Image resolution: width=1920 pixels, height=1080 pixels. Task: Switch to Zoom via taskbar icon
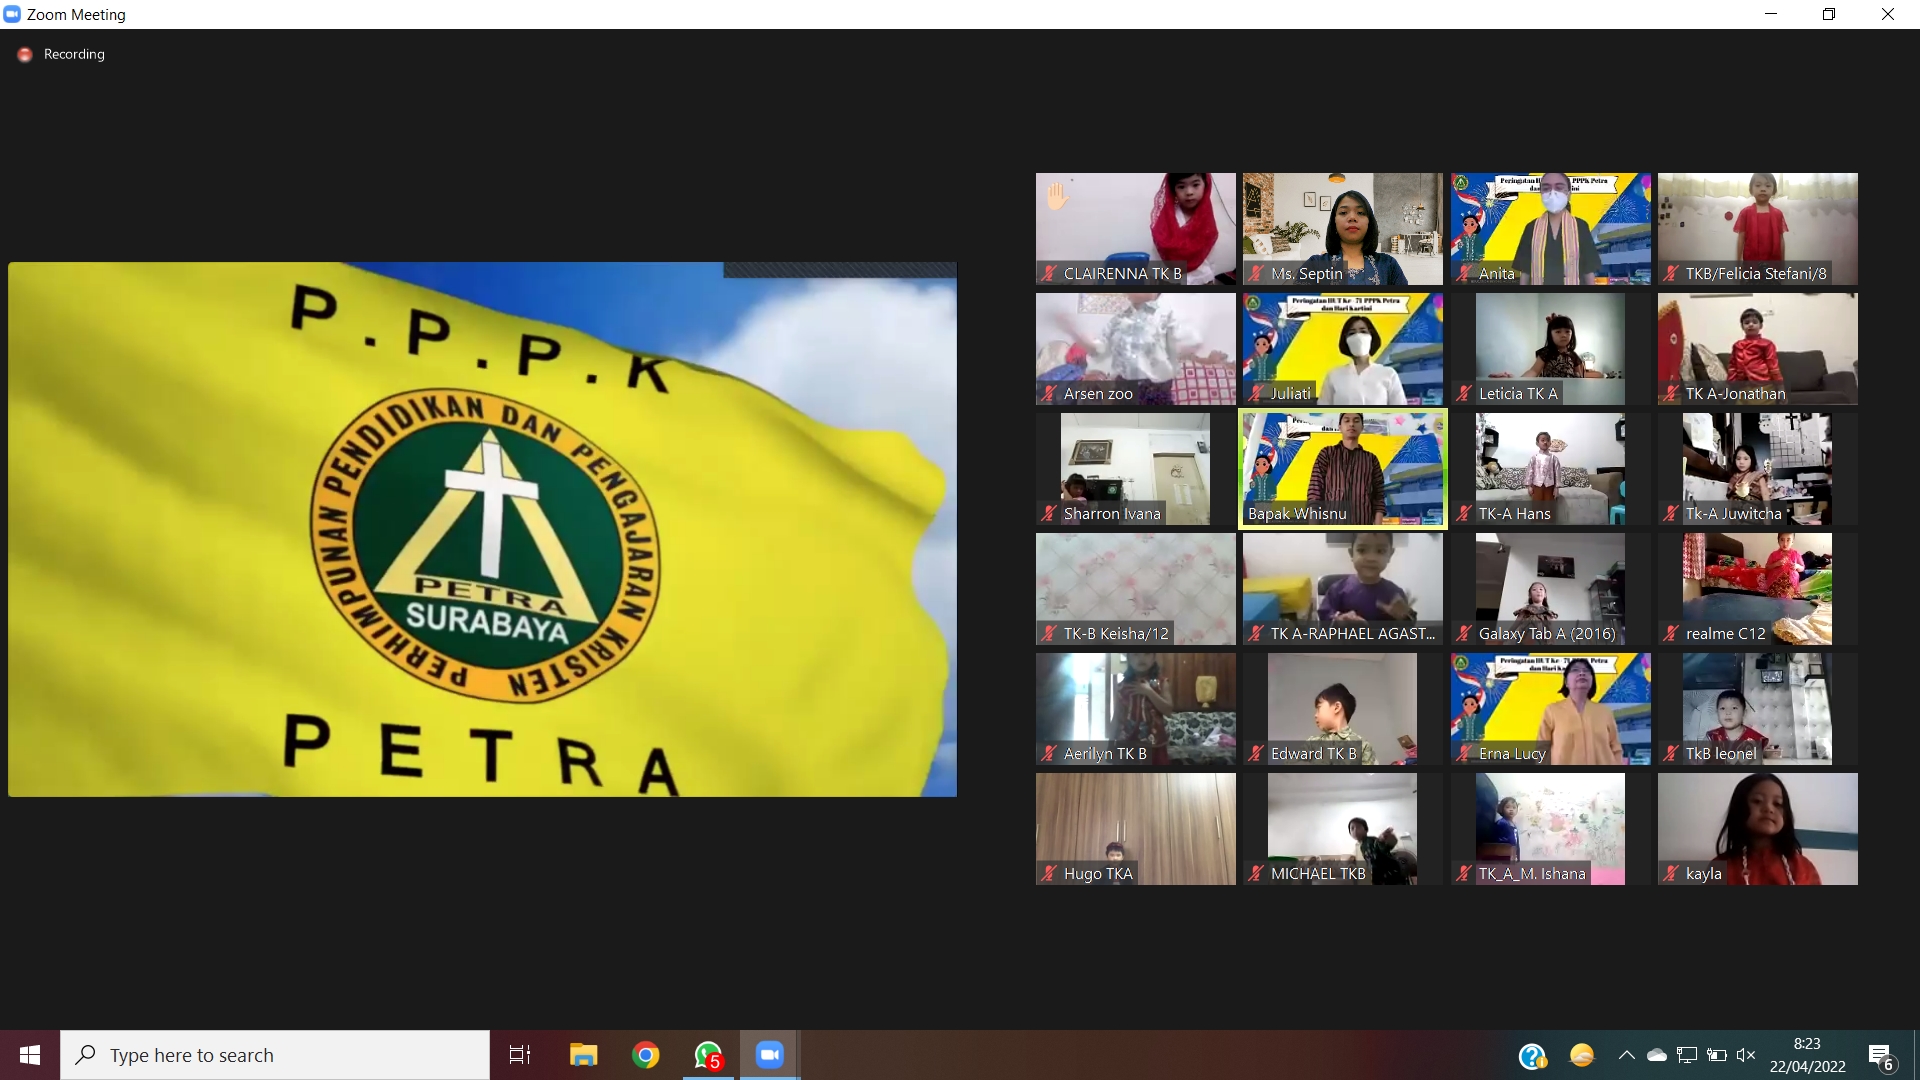coord(769,1055)
